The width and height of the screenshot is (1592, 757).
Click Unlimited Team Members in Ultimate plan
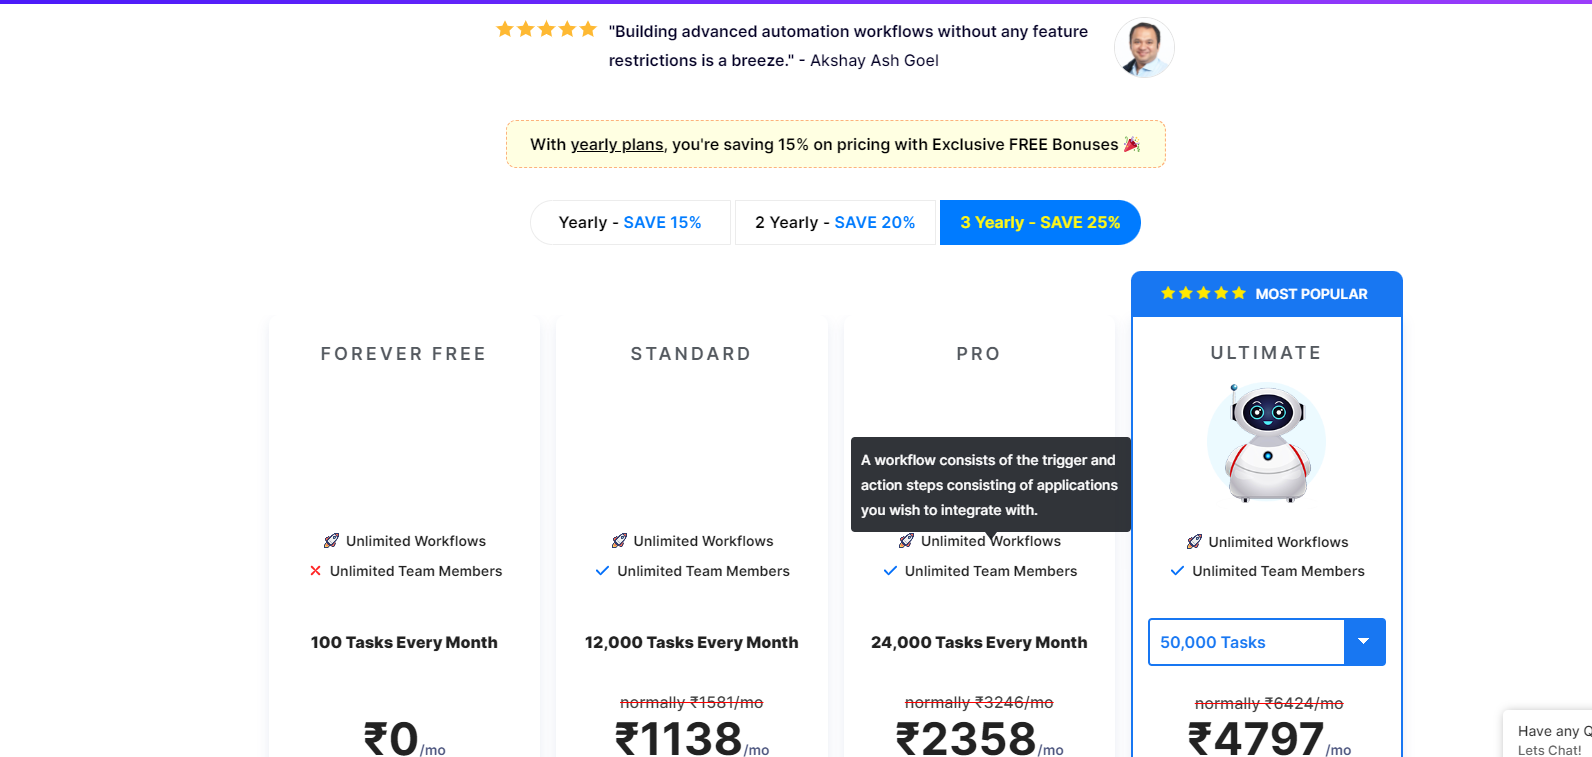click(x=1278, y=571)
